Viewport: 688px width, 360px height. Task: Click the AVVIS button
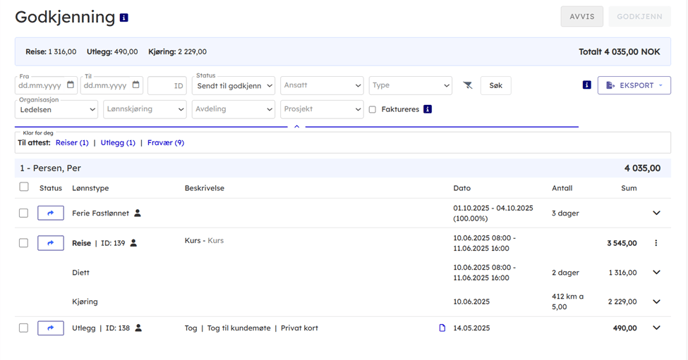[x=582, y=17]
